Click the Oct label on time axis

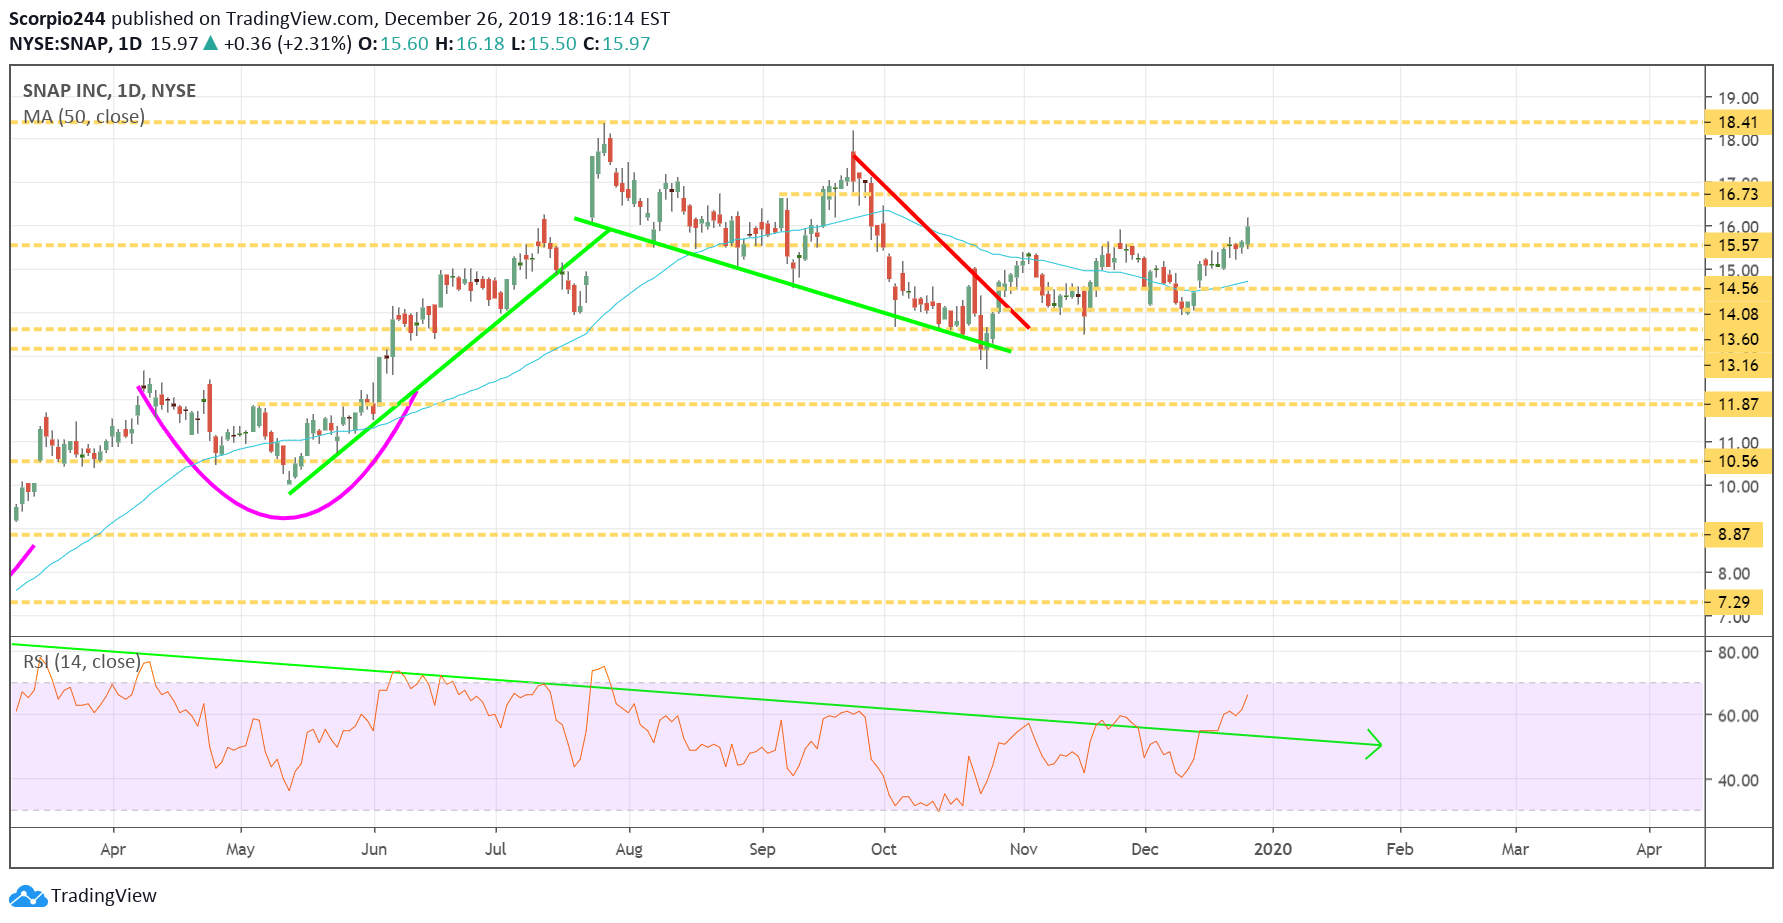tap(884, 849)
